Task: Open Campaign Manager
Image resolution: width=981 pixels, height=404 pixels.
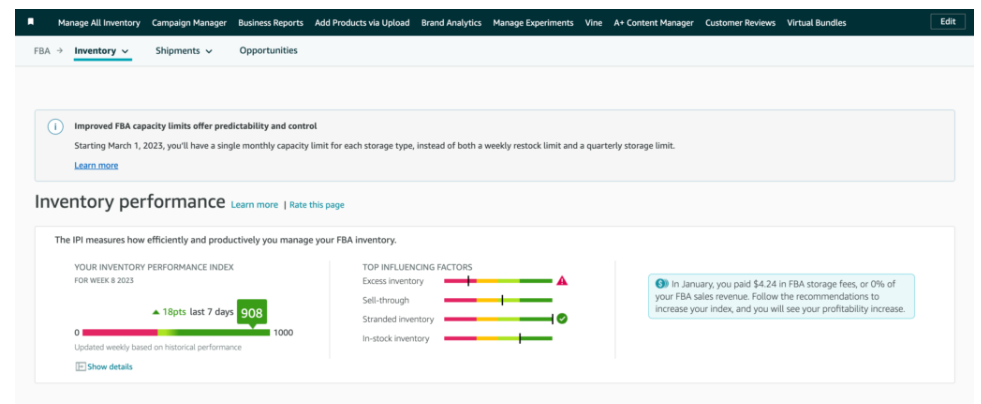Action: 189,23
